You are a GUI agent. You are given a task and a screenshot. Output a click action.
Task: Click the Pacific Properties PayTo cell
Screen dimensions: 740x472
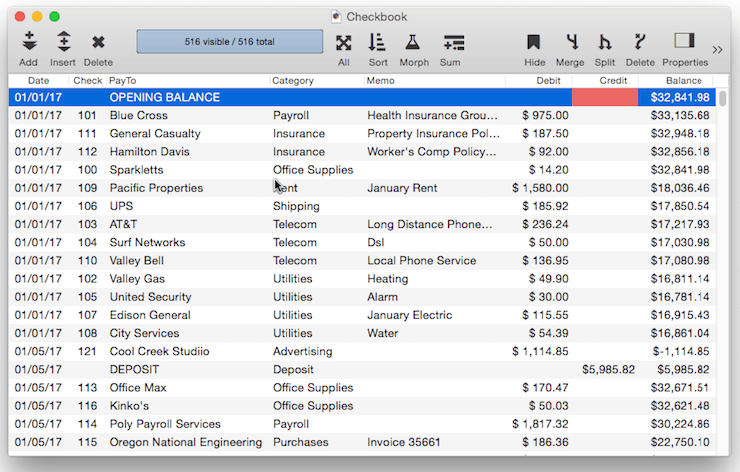156,188
